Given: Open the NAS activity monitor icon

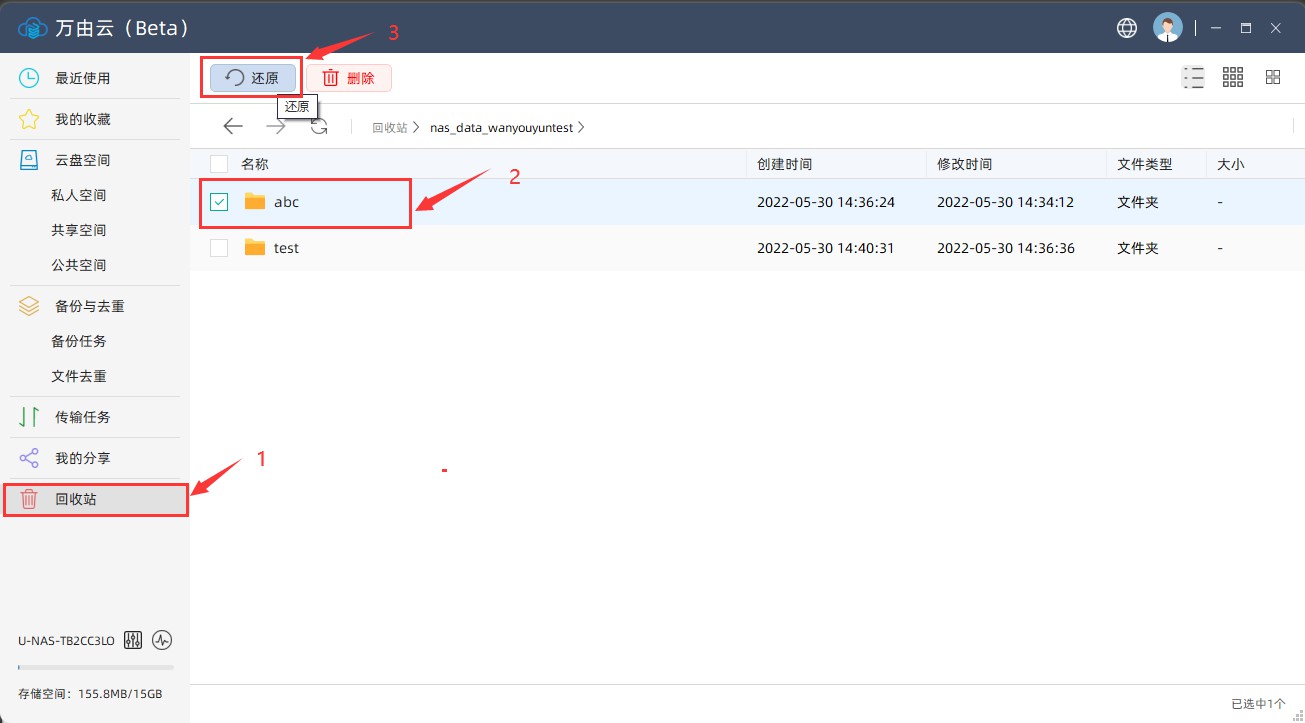Looking at the screenshot, I should click(162, 640).
